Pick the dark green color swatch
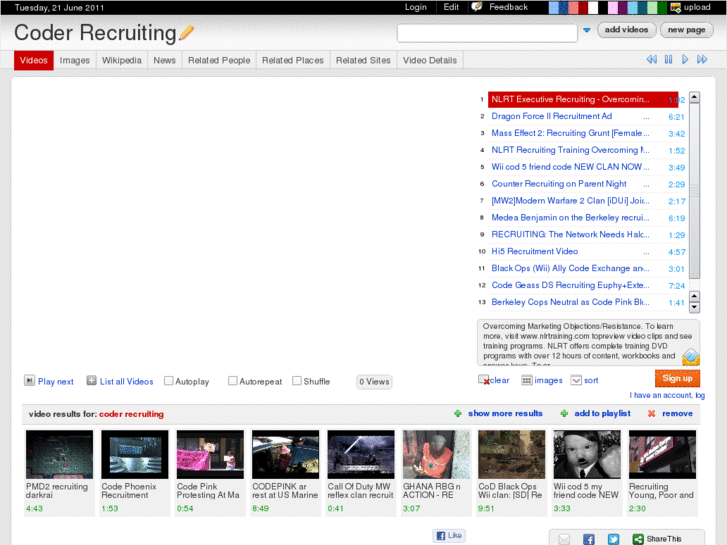Image resolution: width=727 pixels, height=545 pixels. 662,7
